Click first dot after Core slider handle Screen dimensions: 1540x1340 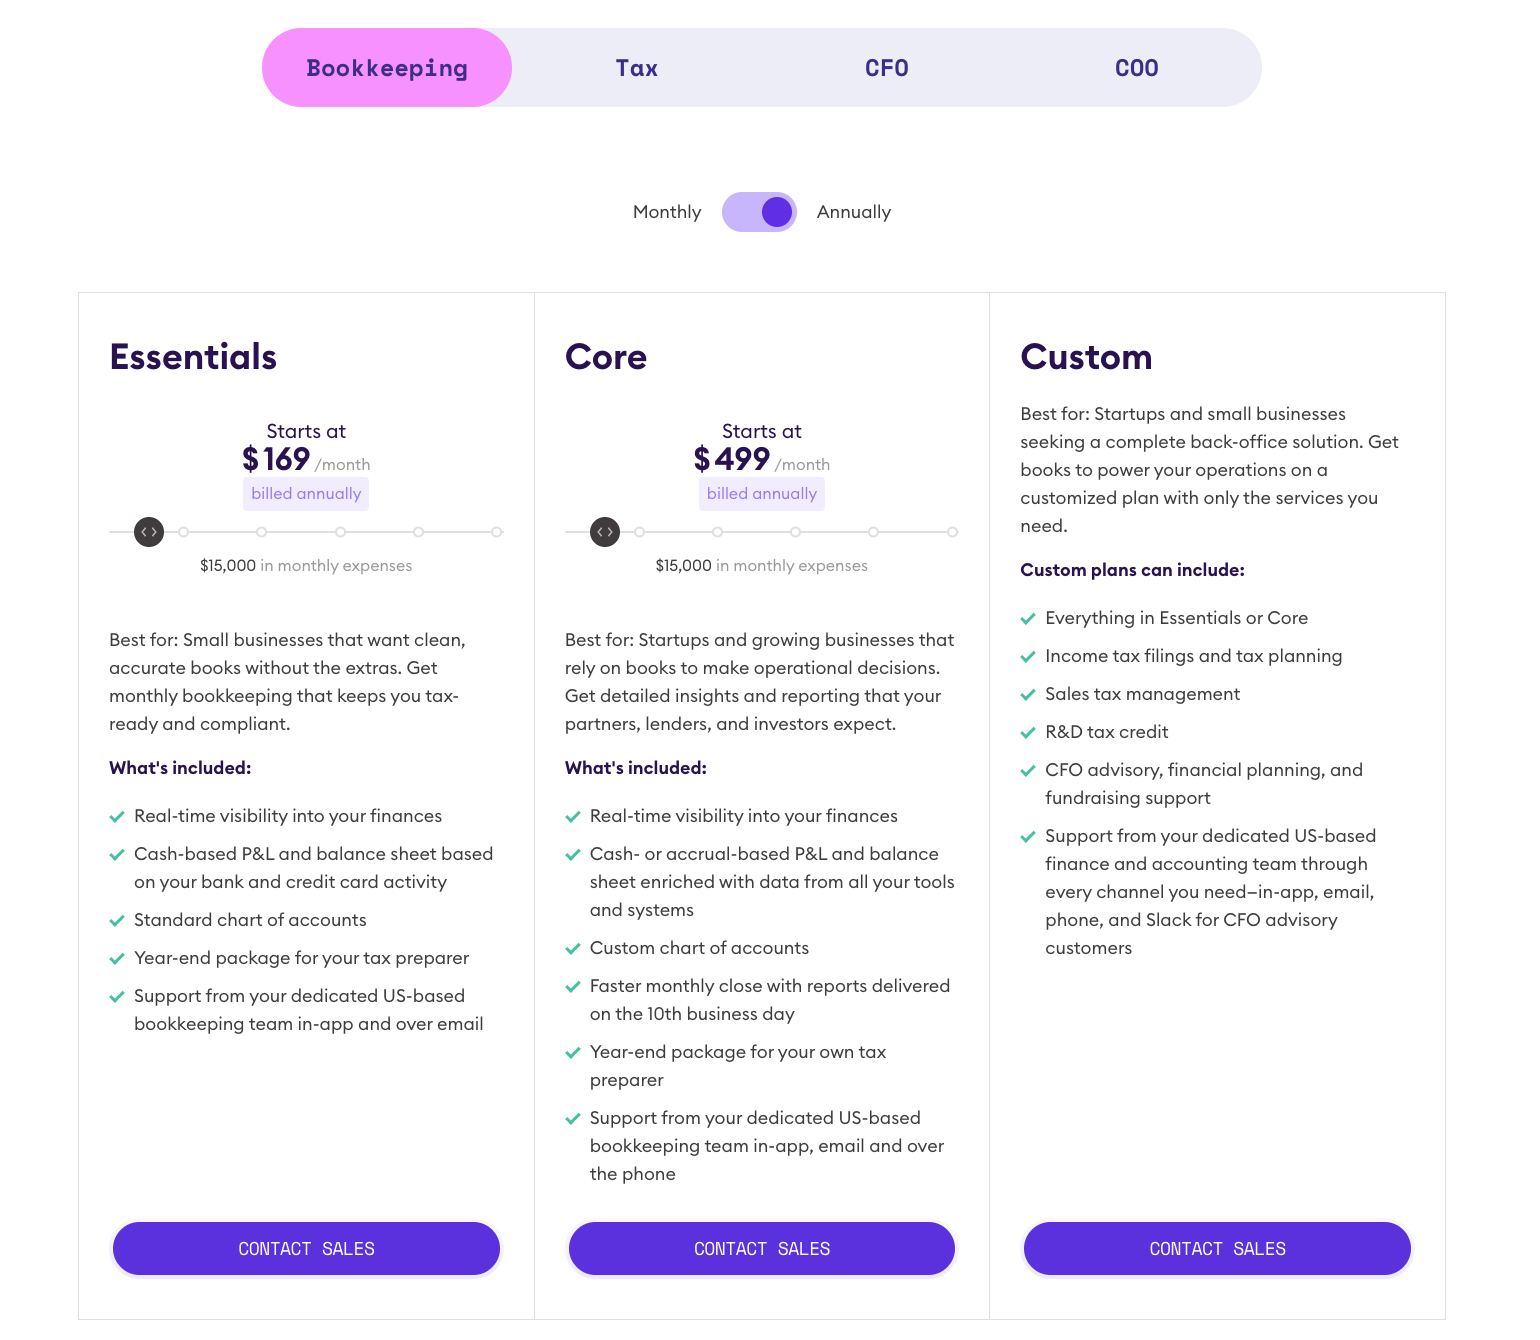point(640,532)
